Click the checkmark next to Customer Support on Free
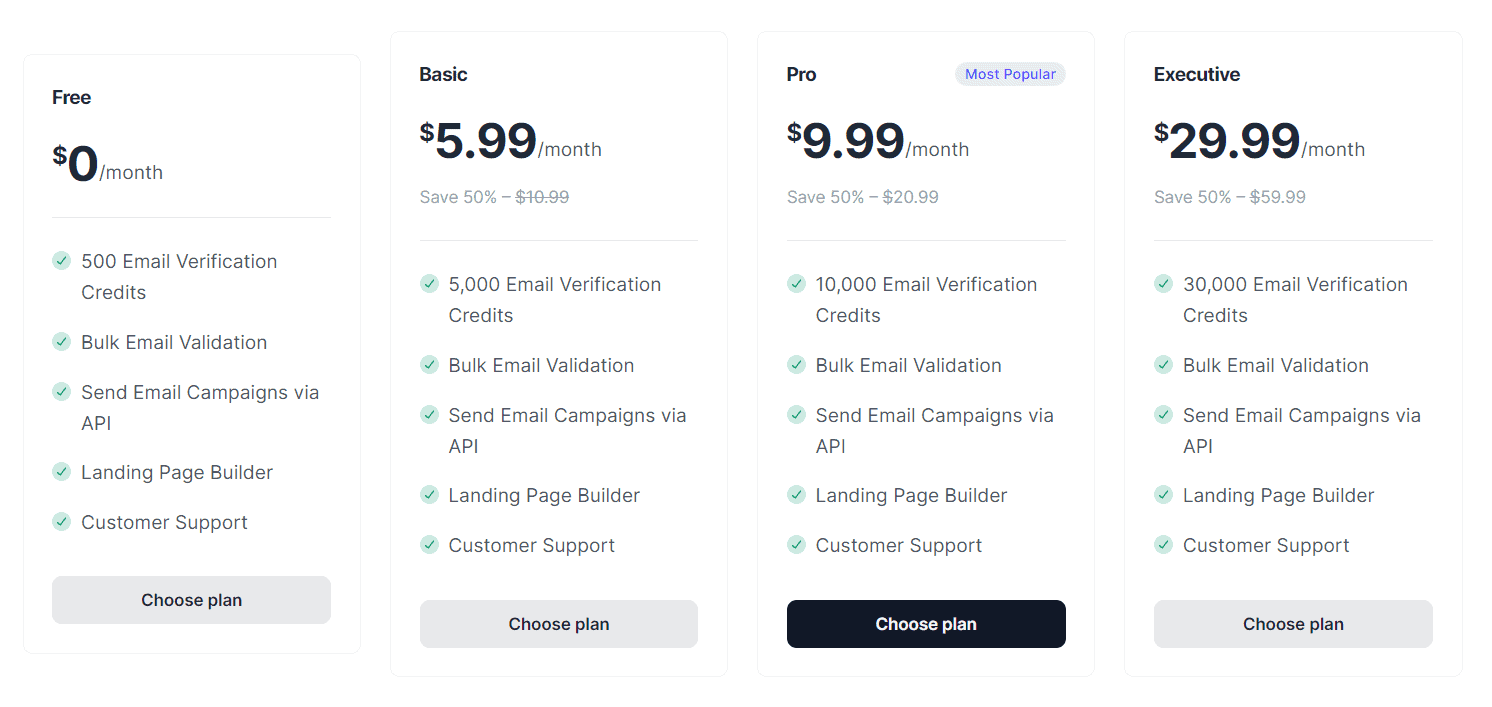This screenshot has width=1492, height=707. pos(61,522)
